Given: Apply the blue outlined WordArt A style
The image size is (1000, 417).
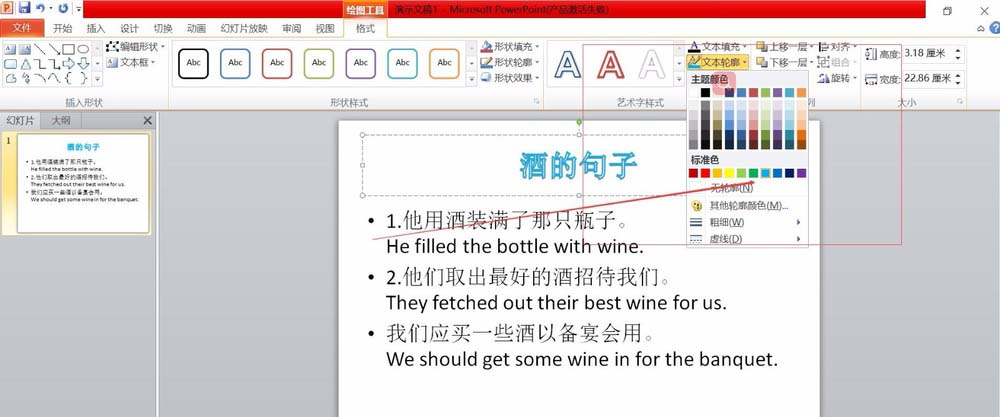Looking at the screenshot, I should (x=568, y=64).
